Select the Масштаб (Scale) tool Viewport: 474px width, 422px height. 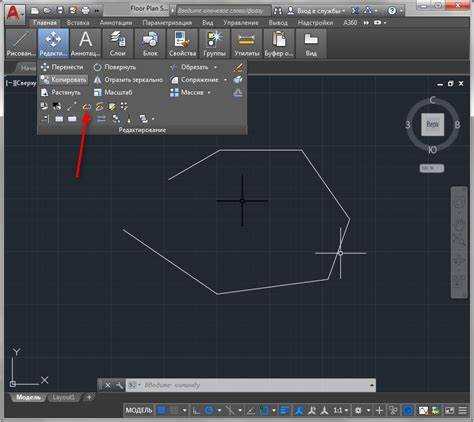pyautogui.click(x=113, y=92)
